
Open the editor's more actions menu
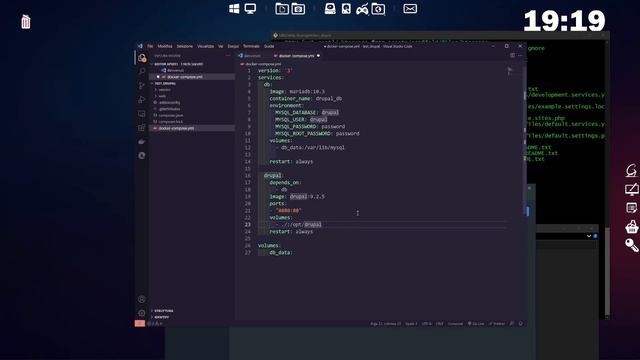520,56
